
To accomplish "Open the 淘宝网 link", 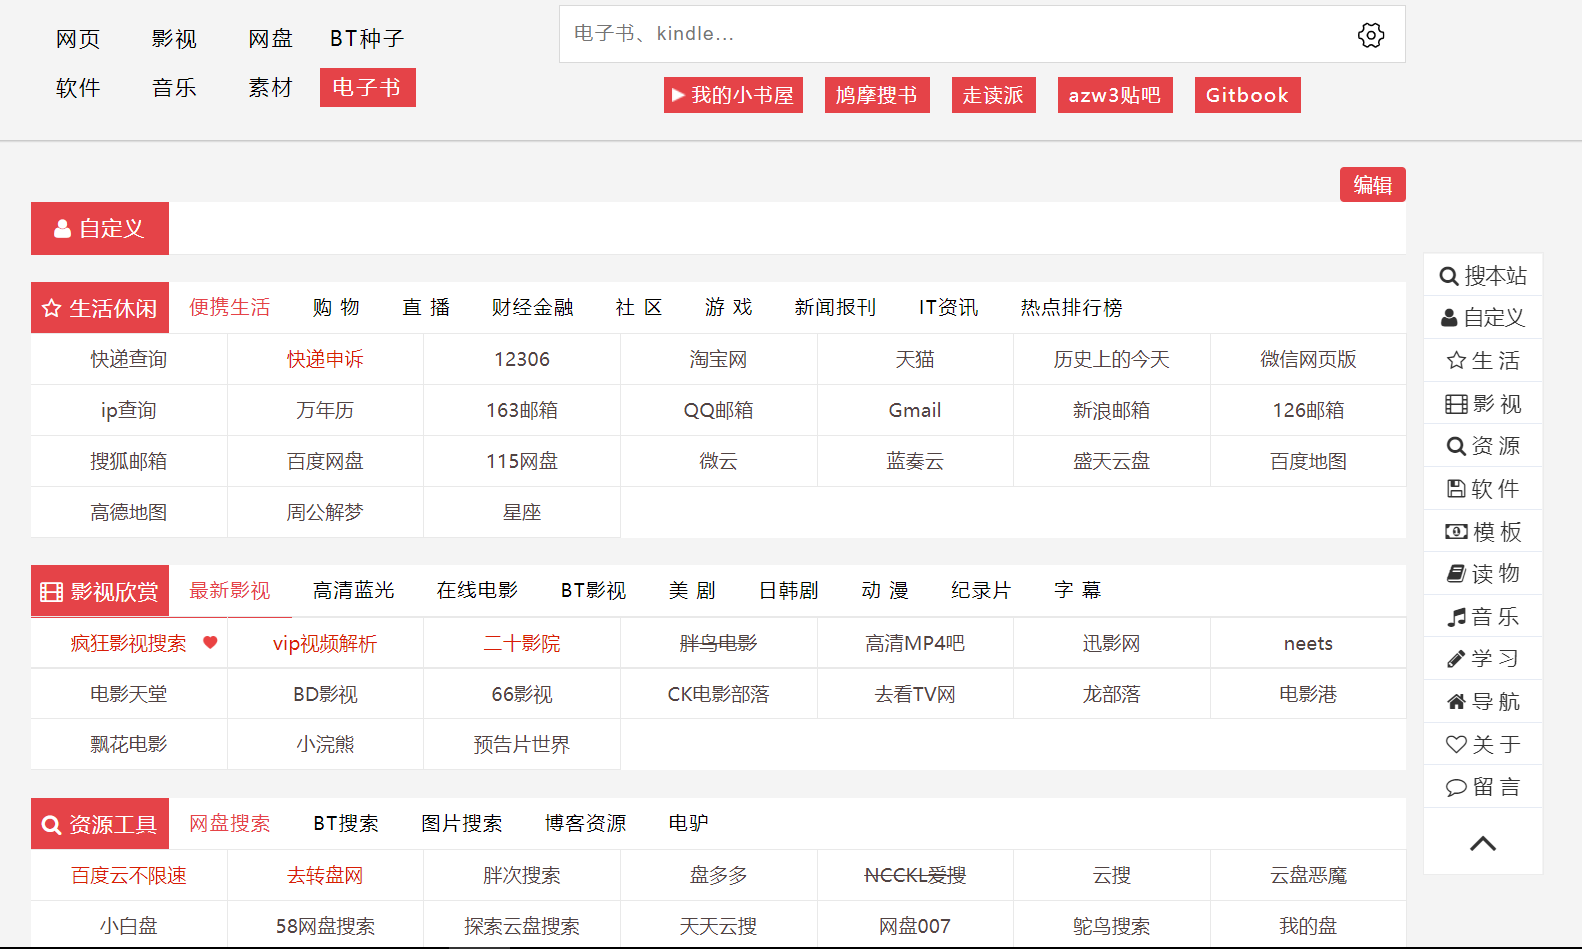I will (x=718, y=360).
